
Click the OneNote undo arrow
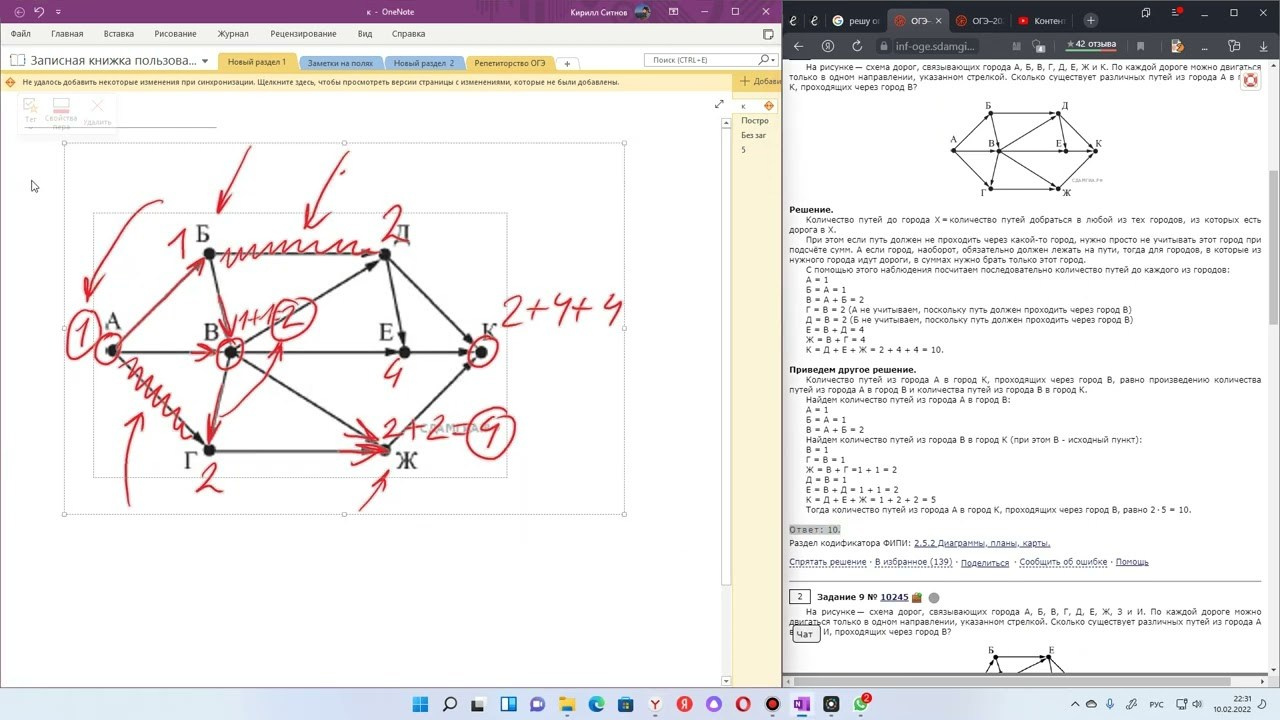pos(39,12)
